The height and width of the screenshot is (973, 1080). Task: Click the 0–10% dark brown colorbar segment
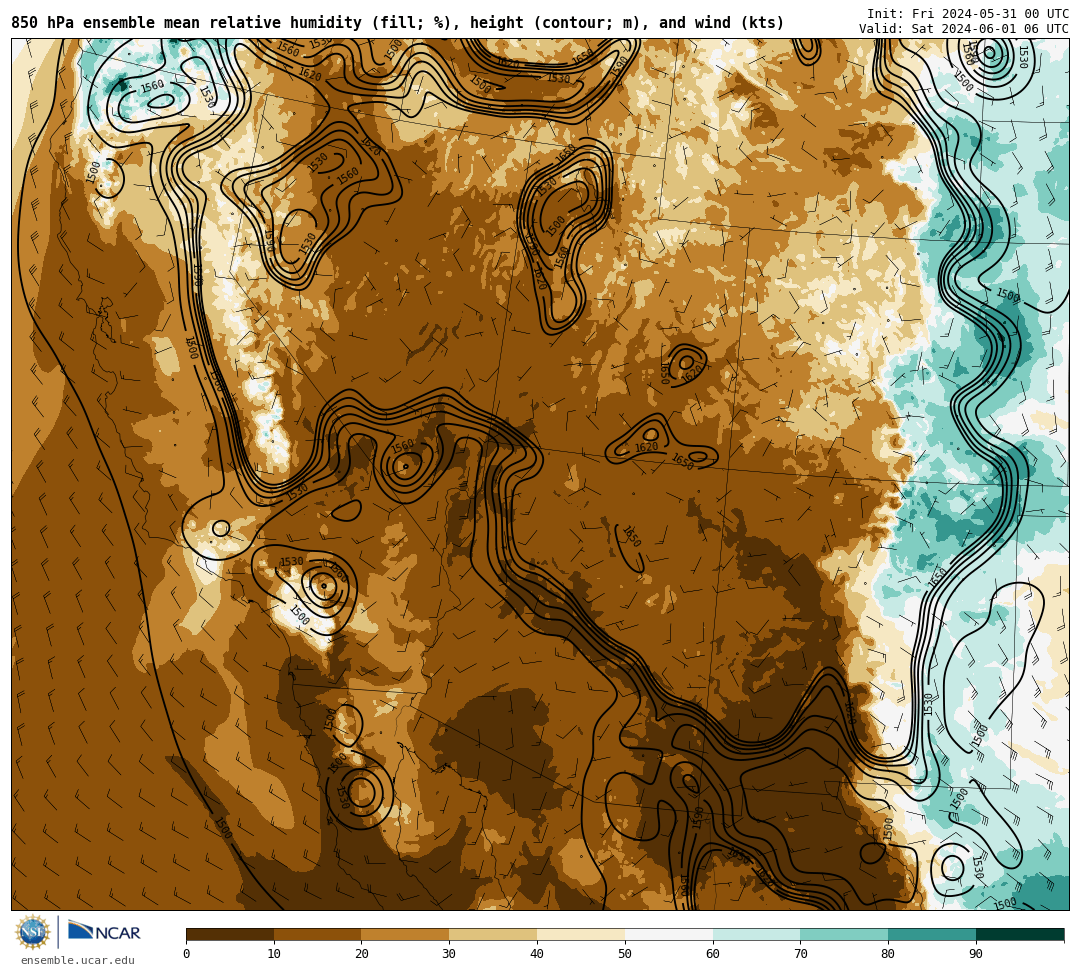[230, 934]
